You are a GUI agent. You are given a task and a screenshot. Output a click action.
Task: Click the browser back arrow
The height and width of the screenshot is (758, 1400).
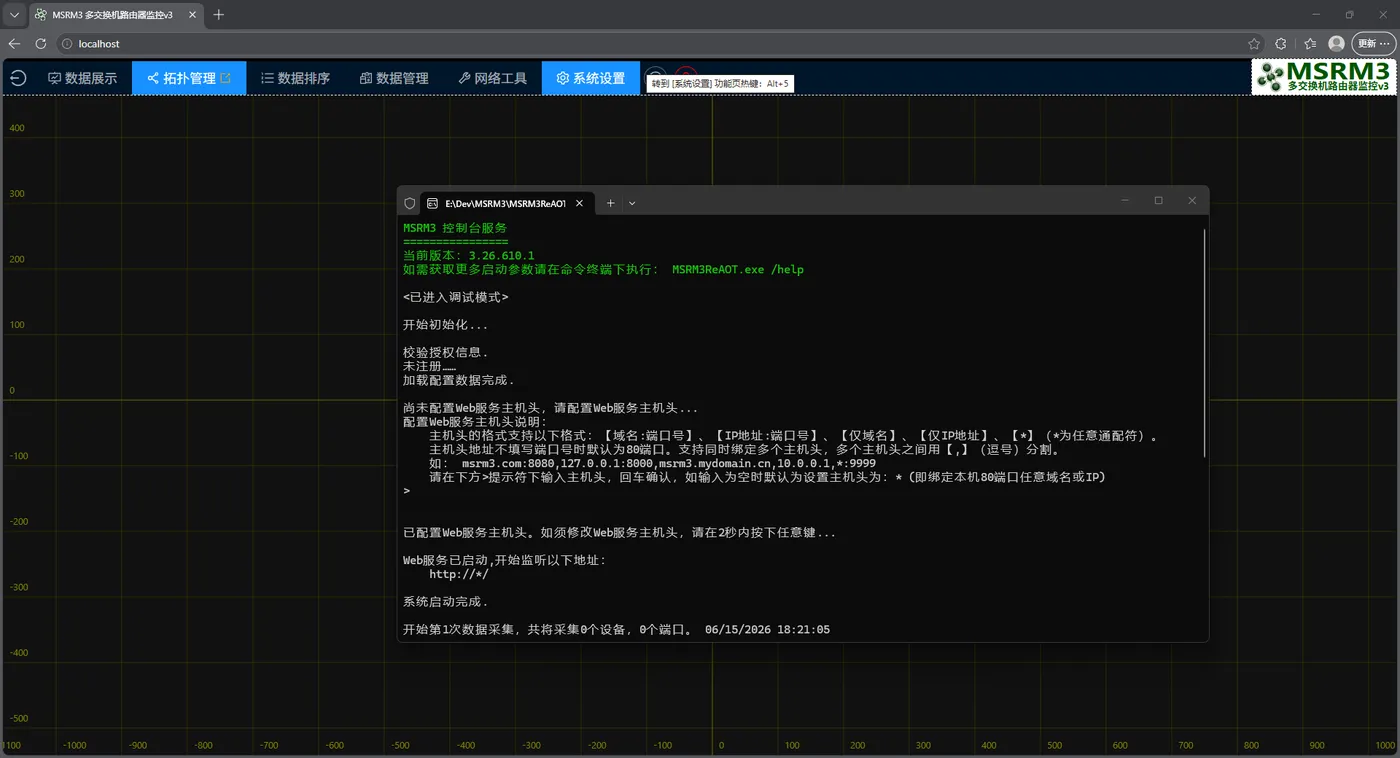tap(14, 44)
